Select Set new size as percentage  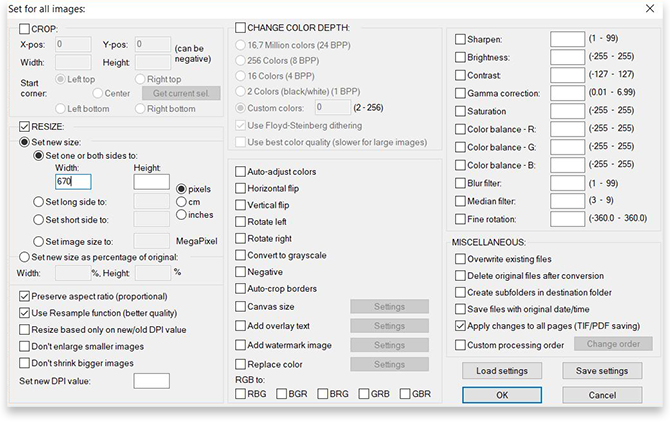(25, 257)
